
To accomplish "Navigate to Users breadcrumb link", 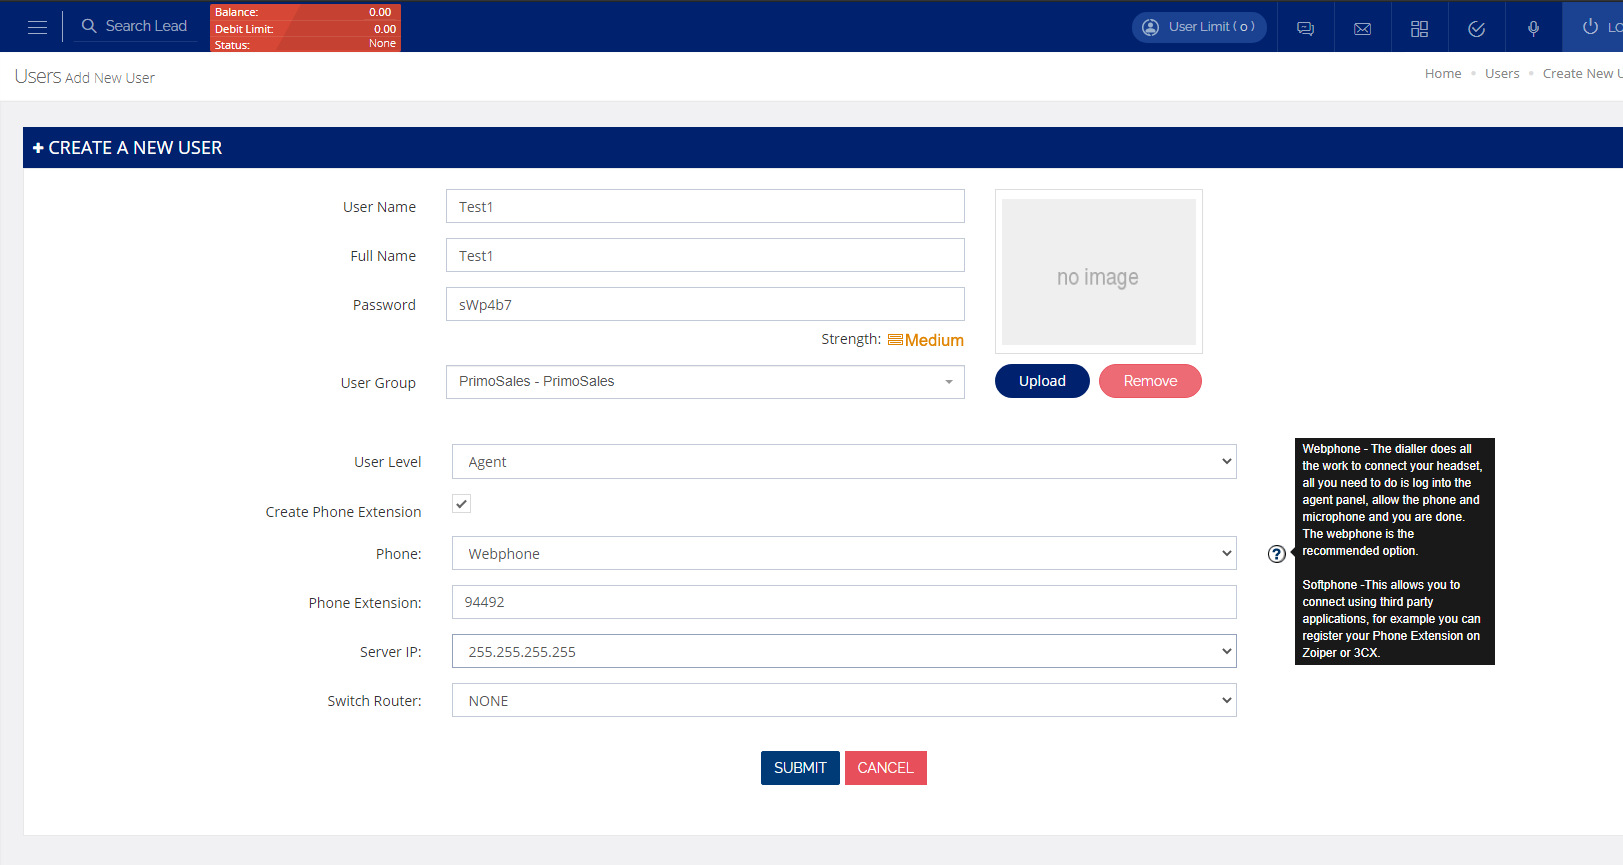I will pyautogui.click(x=1501, y=74).
